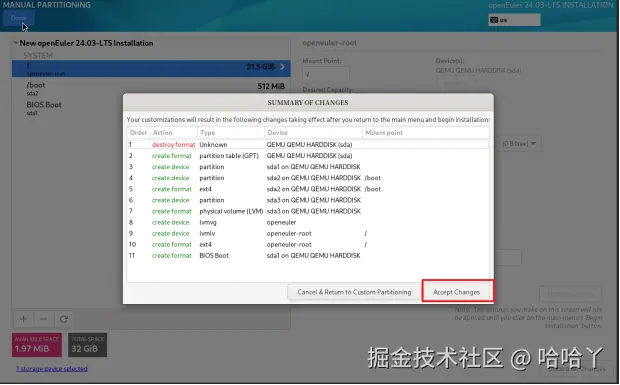Click Cancel & Return to Custom Partitioning
Screen dimensions: 620x385
pos(354,292)
